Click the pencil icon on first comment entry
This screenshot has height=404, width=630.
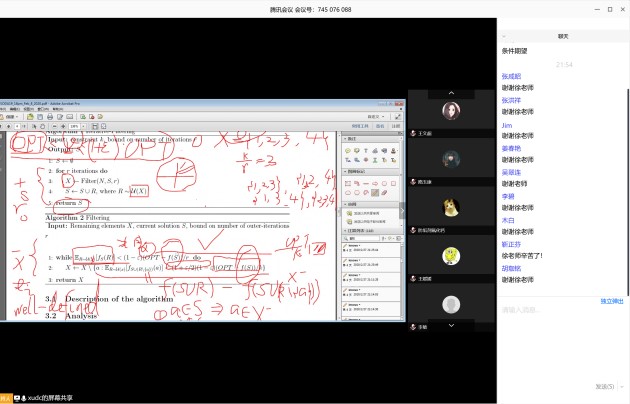pyautogui.click(x=346, y=245)
